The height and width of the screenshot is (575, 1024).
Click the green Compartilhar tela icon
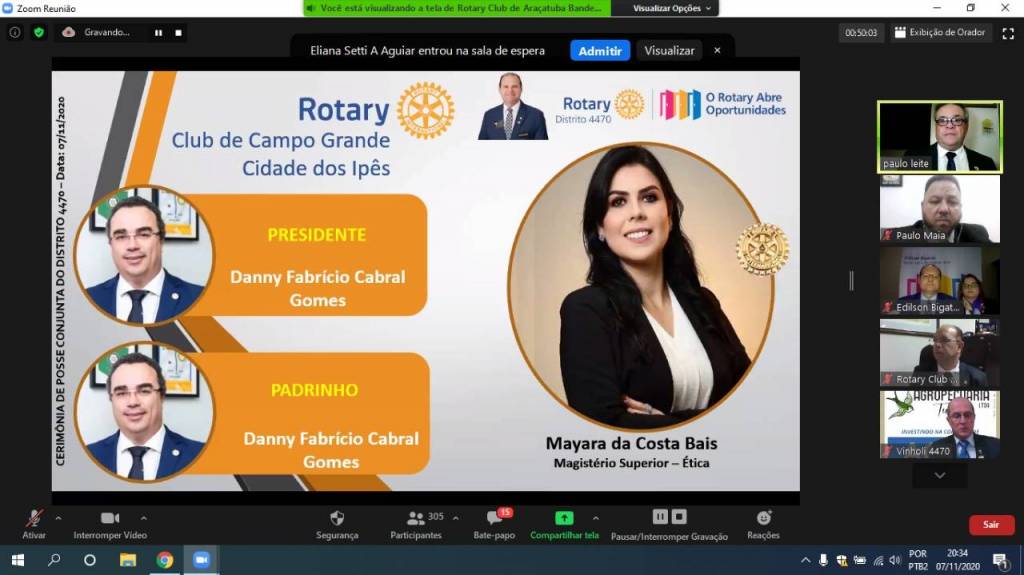tap(564, 518)
